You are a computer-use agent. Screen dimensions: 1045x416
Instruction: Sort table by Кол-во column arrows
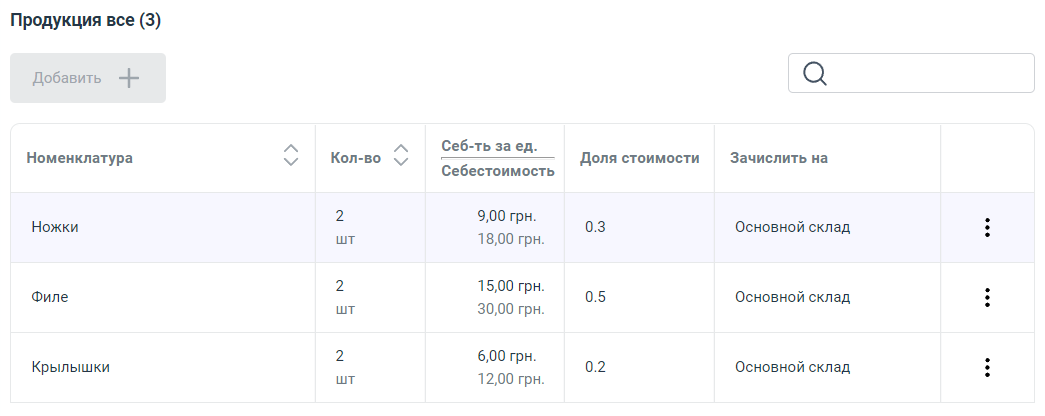point(401,156)
